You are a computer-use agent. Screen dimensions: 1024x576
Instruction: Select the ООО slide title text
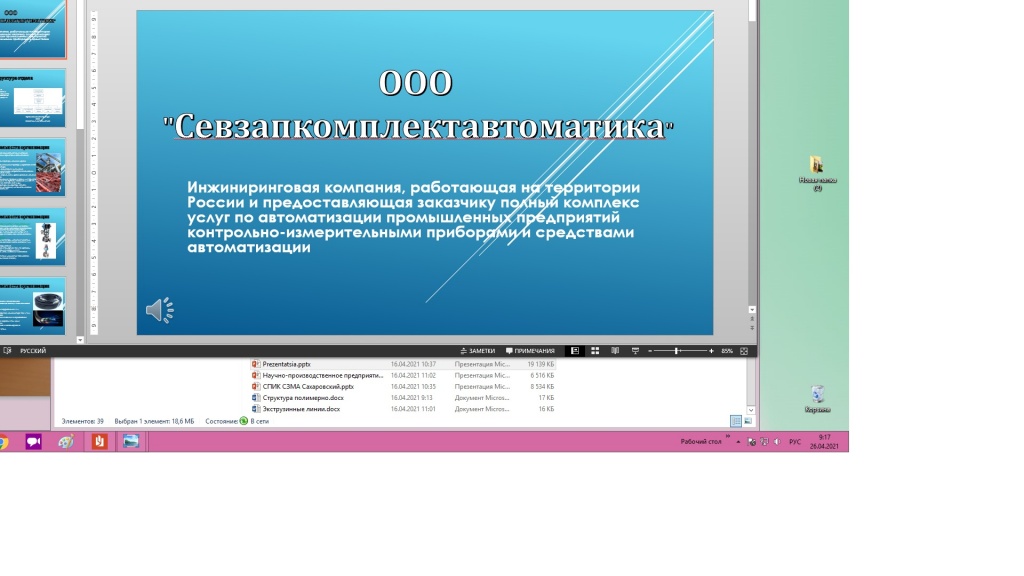415,83
